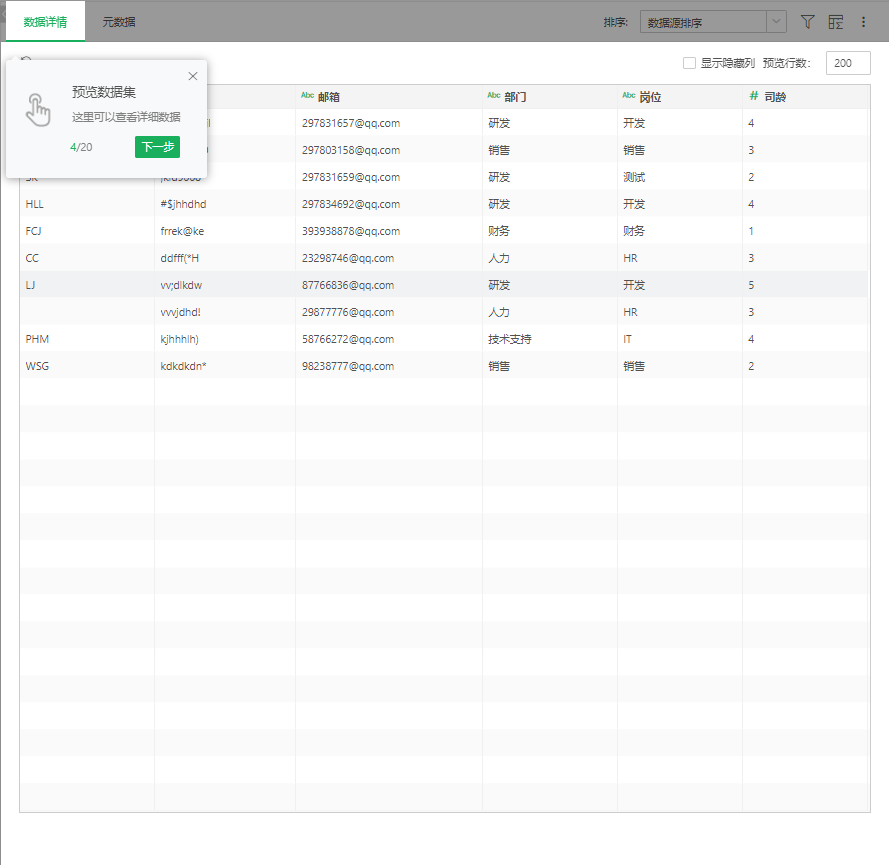This screenshot has width=889, height=865.
Task: Open the three-dot more options menu
Action: (x=864, y=22)
